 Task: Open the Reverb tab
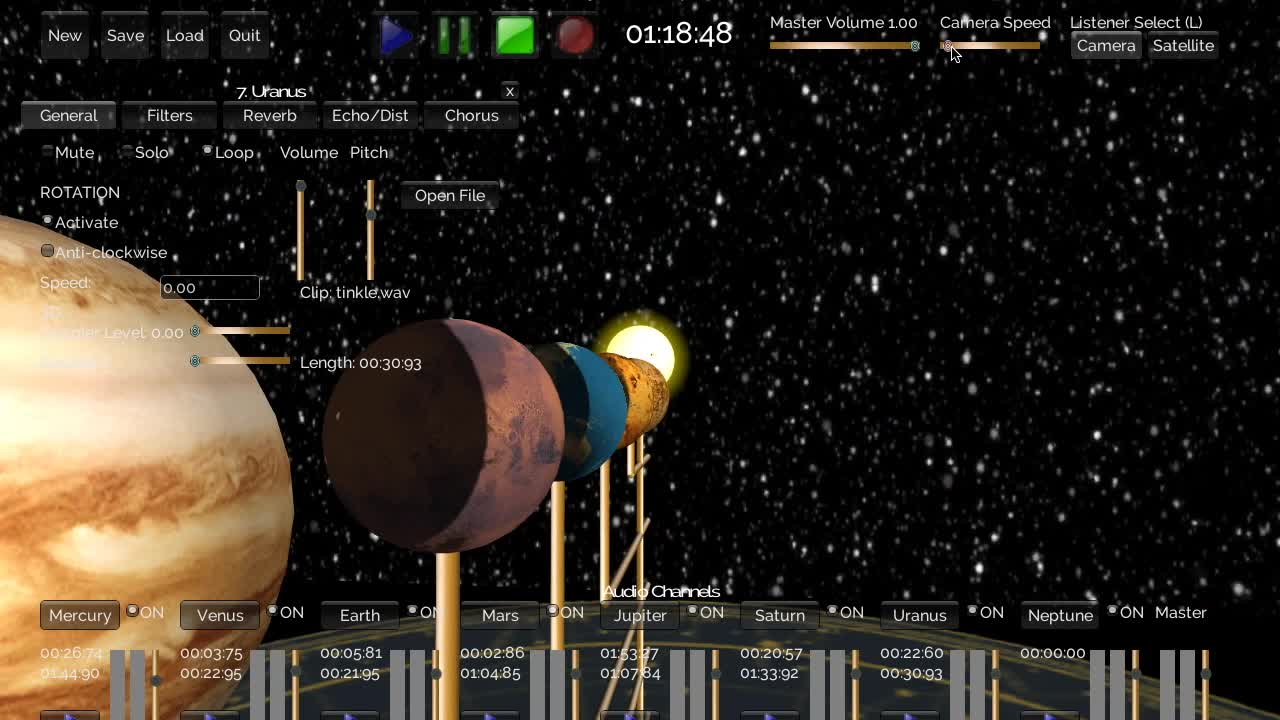click(270, 116)
